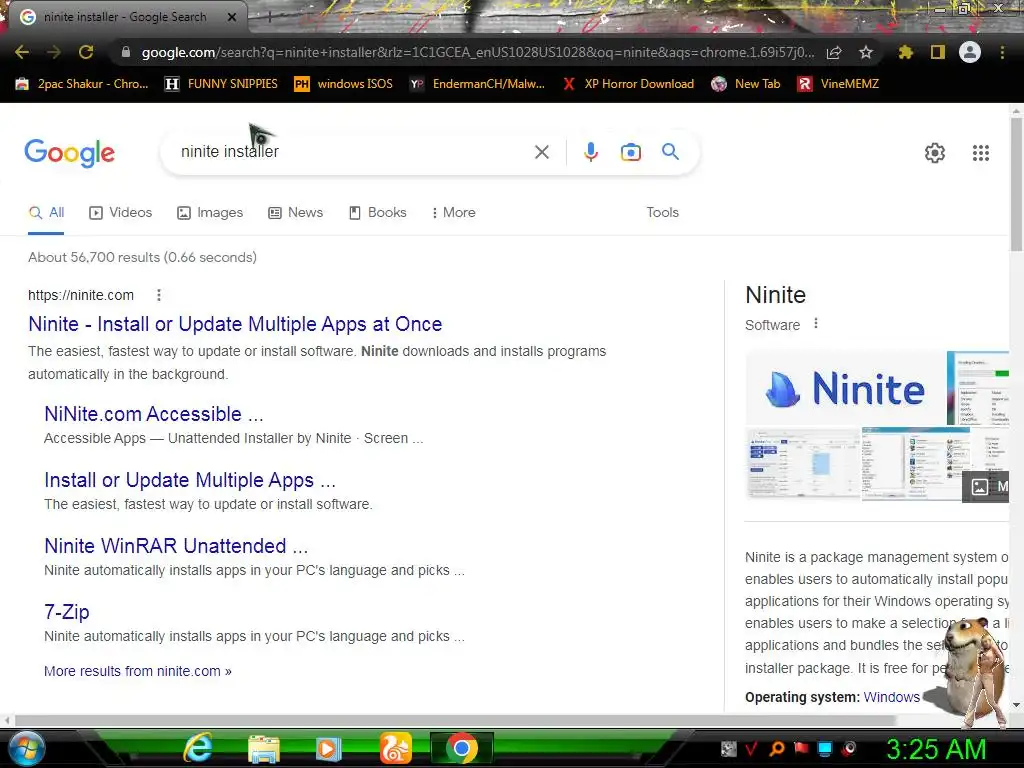Screen dimensions: 1024x768
Task: Open the Ninite logo image thumbnail
Action: 845,388
